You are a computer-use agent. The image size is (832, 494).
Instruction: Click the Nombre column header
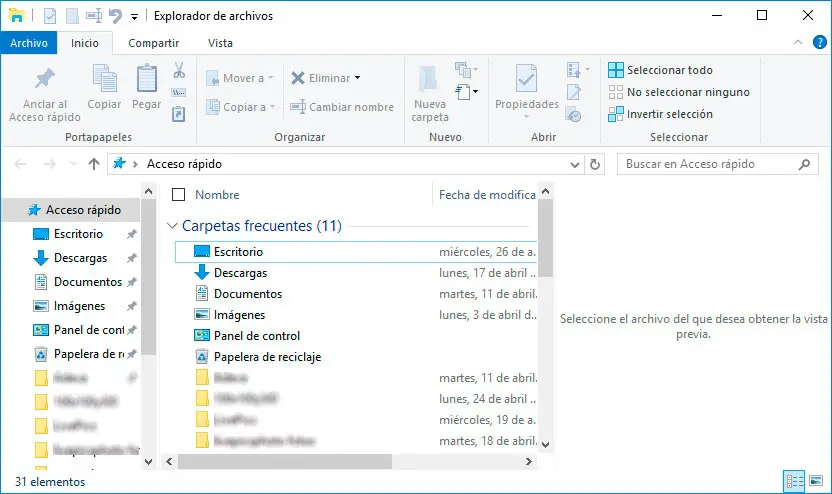(217, 195)
